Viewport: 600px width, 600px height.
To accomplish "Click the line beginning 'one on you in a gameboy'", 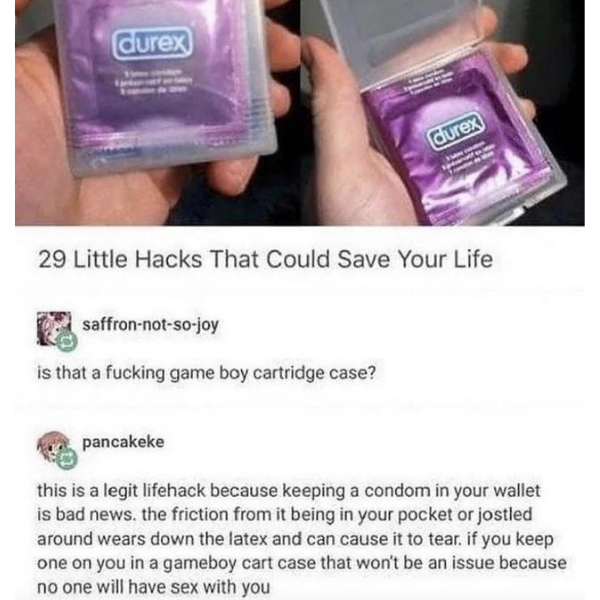I will point(302,562).
